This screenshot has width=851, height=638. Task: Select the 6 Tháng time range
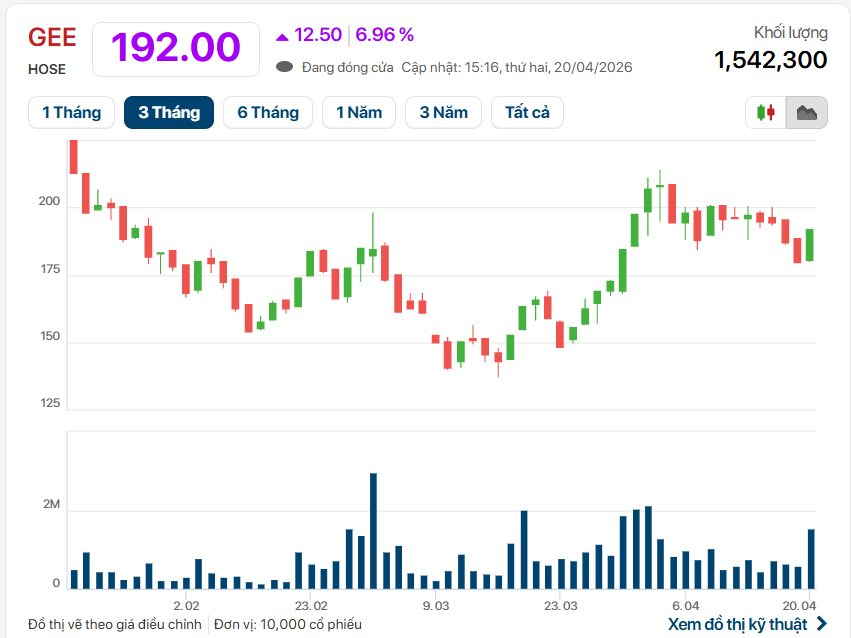coord(268,113)
